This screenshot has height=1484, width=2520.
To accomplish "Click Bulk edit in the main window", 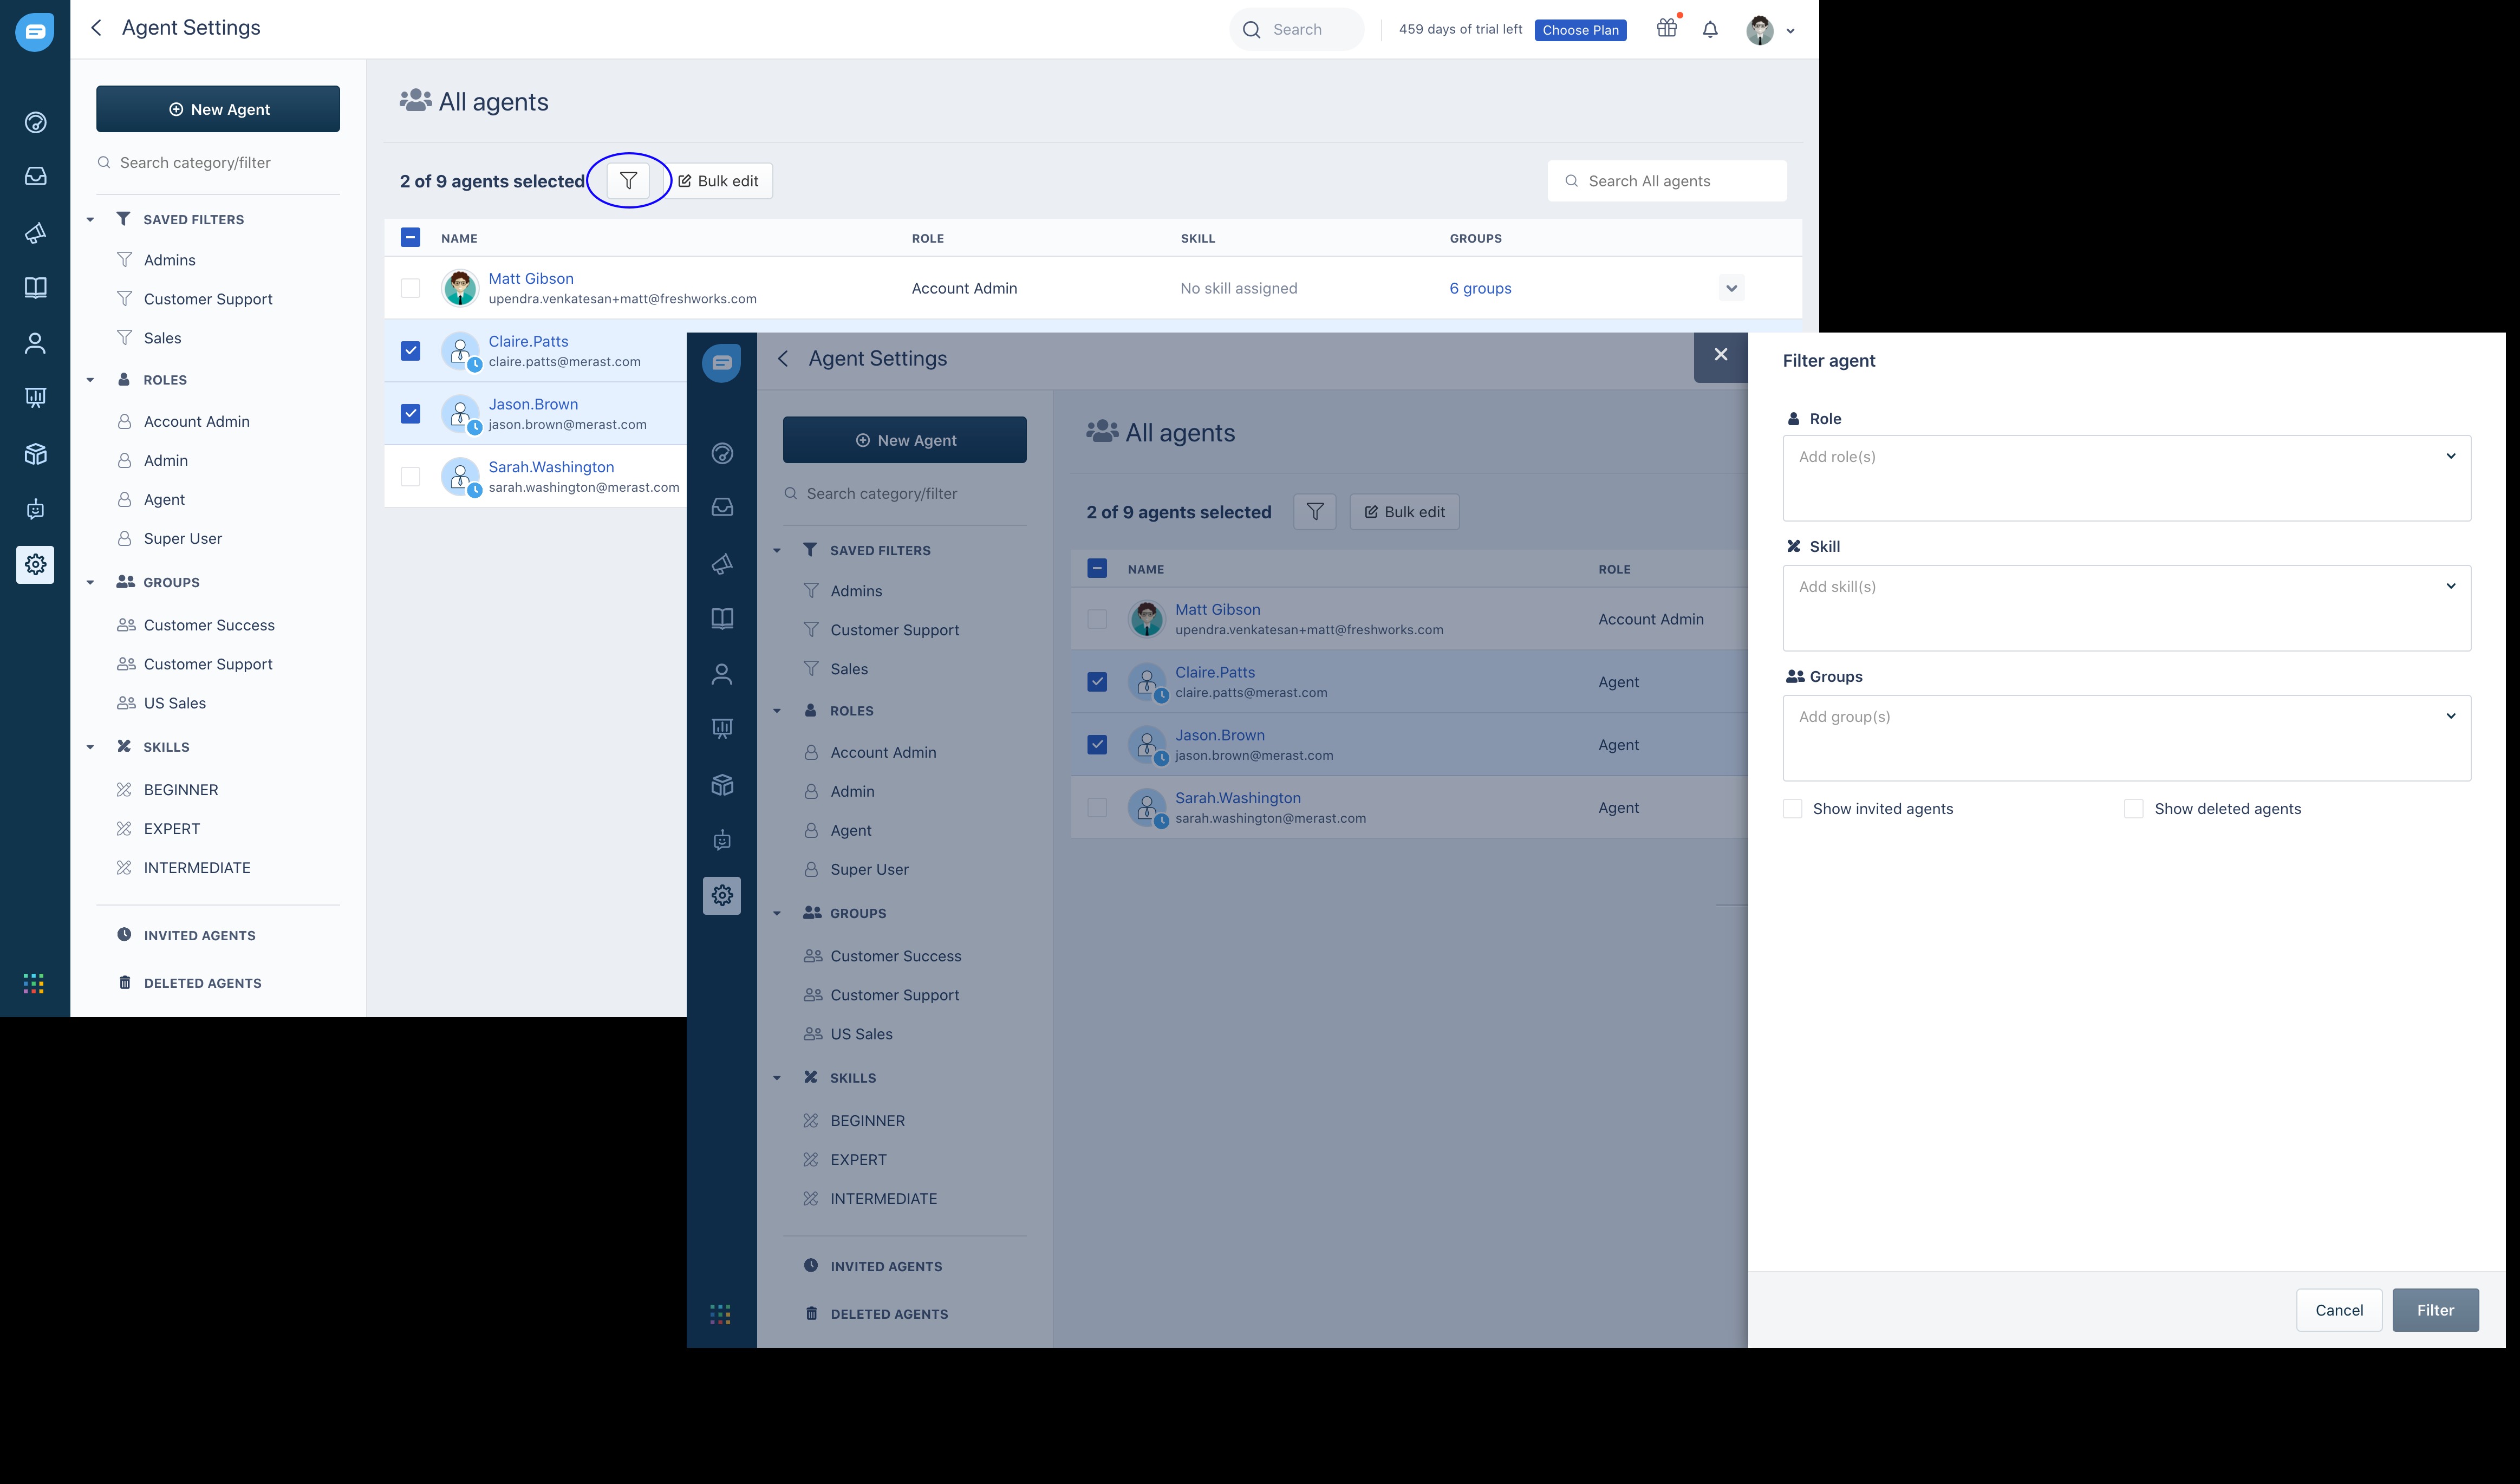I will [718, 181].
